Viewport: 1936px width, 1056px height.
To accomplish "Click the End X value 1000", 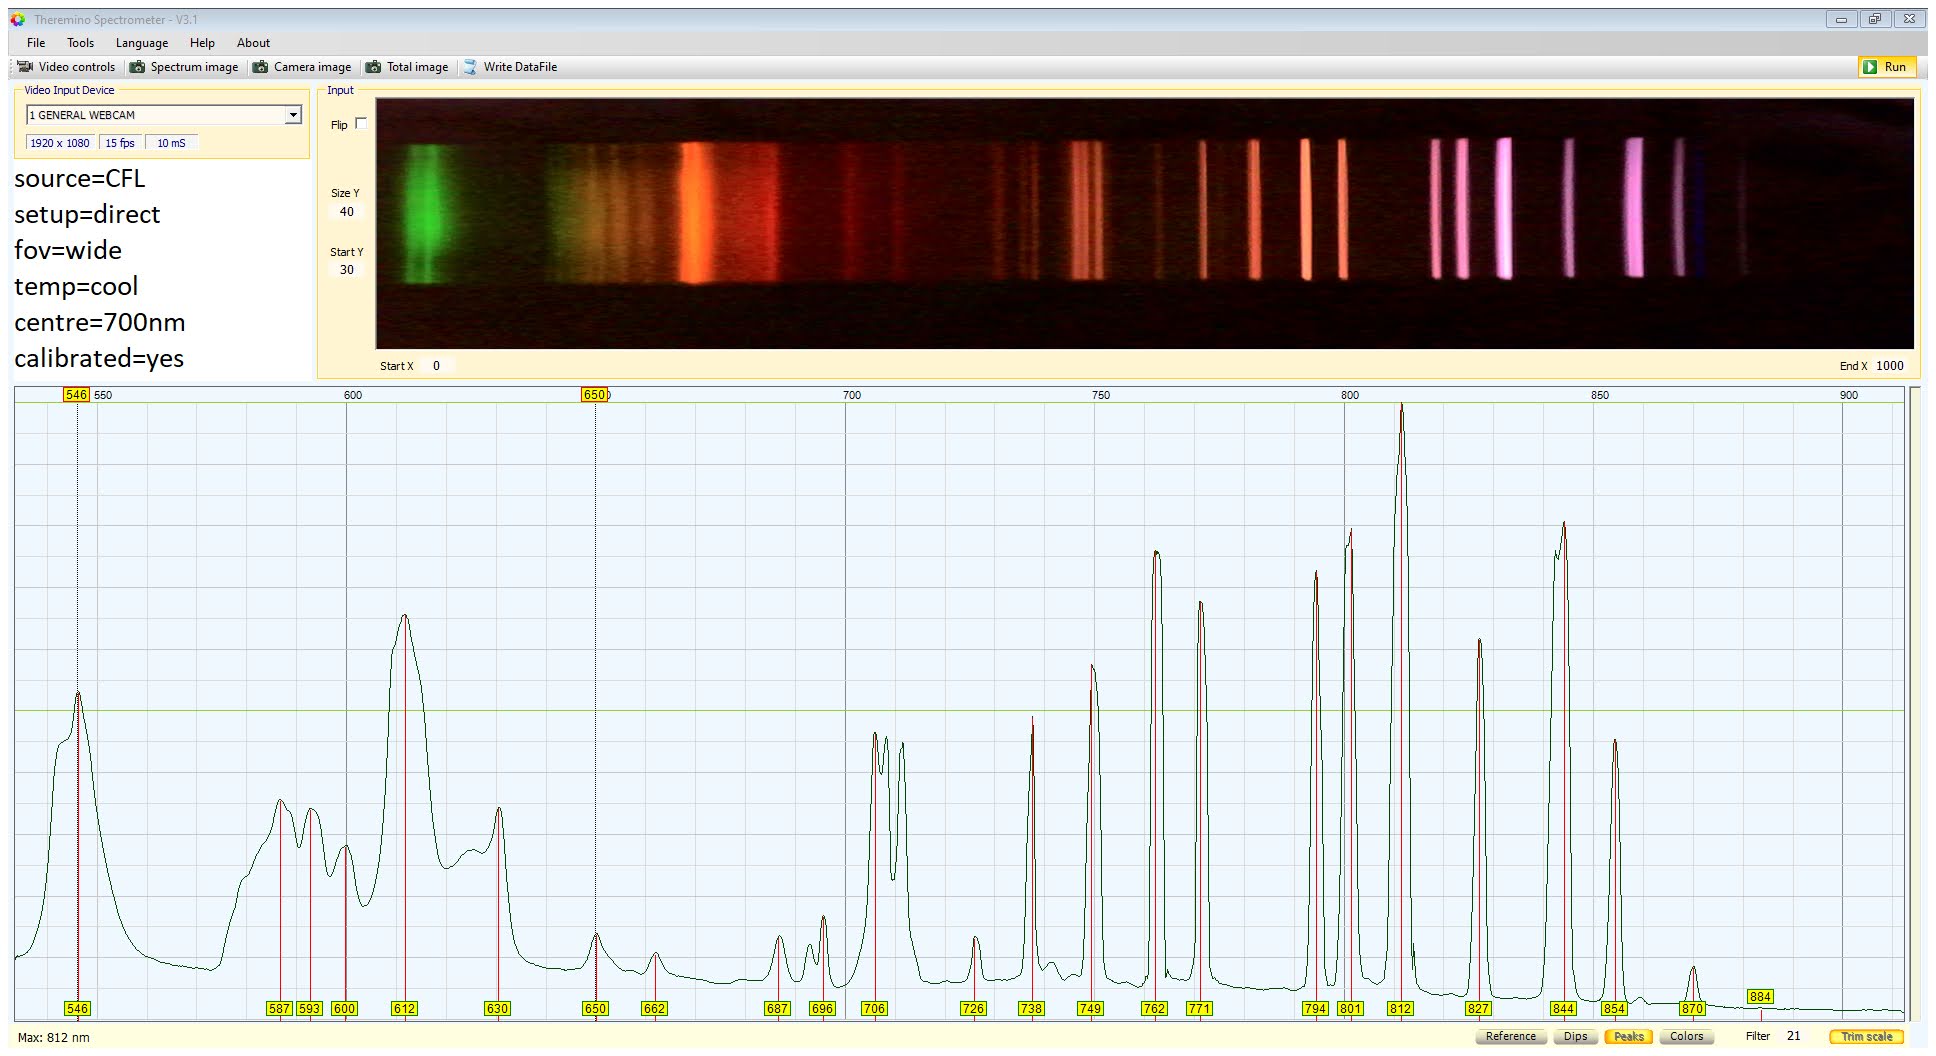I will [1889, 366].
